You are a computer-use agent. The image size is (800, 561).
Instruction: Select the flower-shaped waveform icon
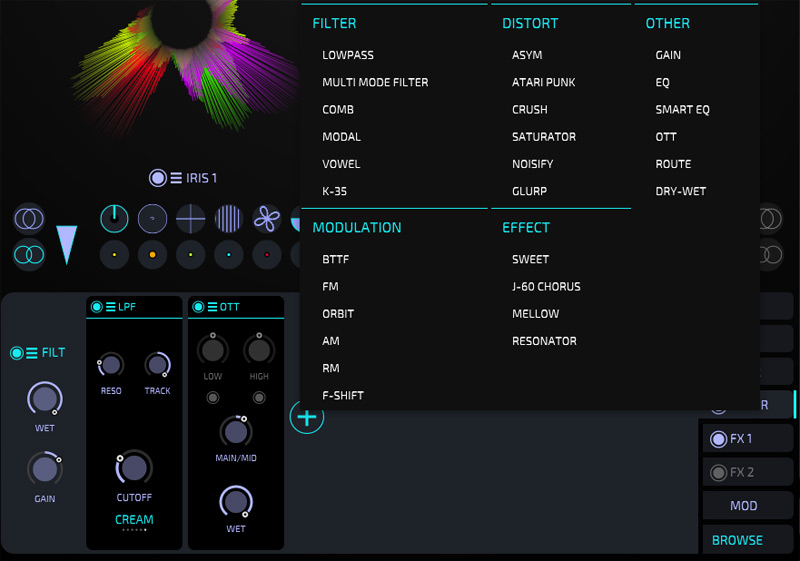267,217
